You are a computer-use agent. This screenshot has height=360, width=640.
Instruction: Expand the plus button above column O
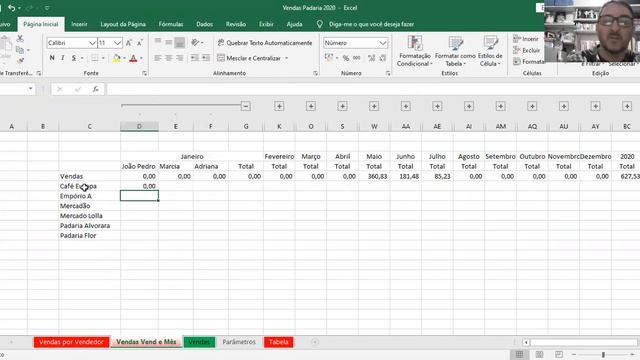click(311, 106)
